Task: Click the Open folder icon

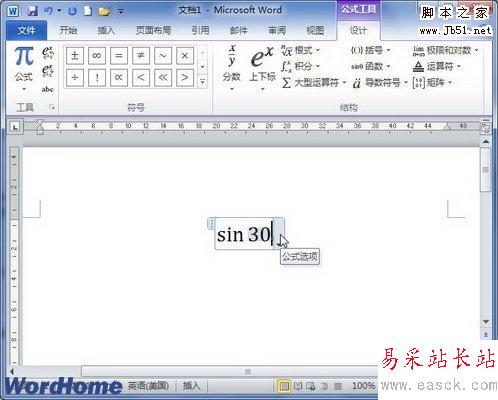Action: coord(104,12)
